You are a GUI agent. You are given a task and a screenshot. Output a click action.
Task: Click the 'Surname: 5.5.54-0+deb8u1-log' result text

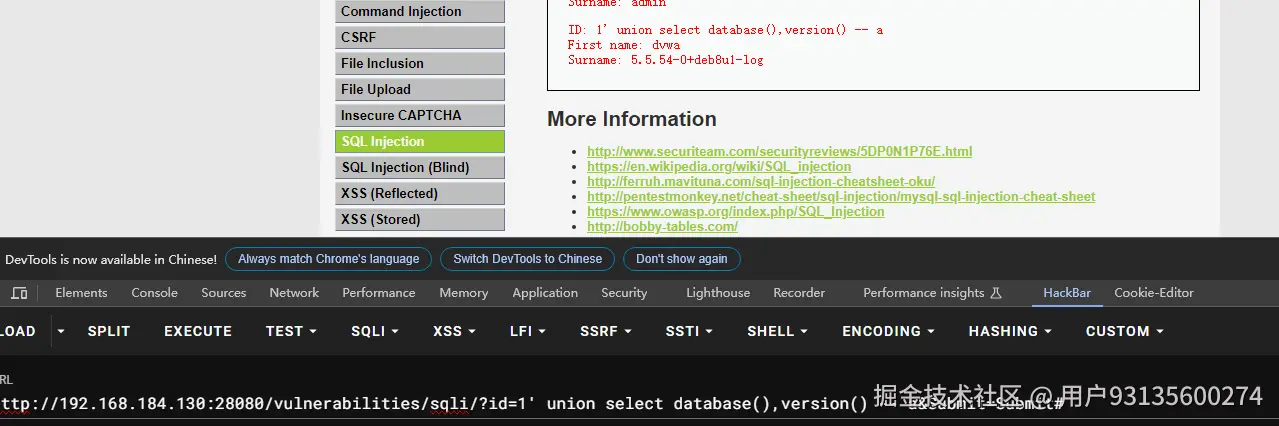(666, 60)
